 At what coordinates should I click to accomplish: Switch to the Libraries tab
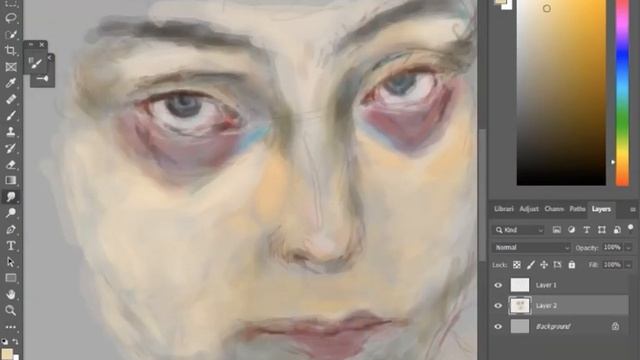[x=504, y=209]
